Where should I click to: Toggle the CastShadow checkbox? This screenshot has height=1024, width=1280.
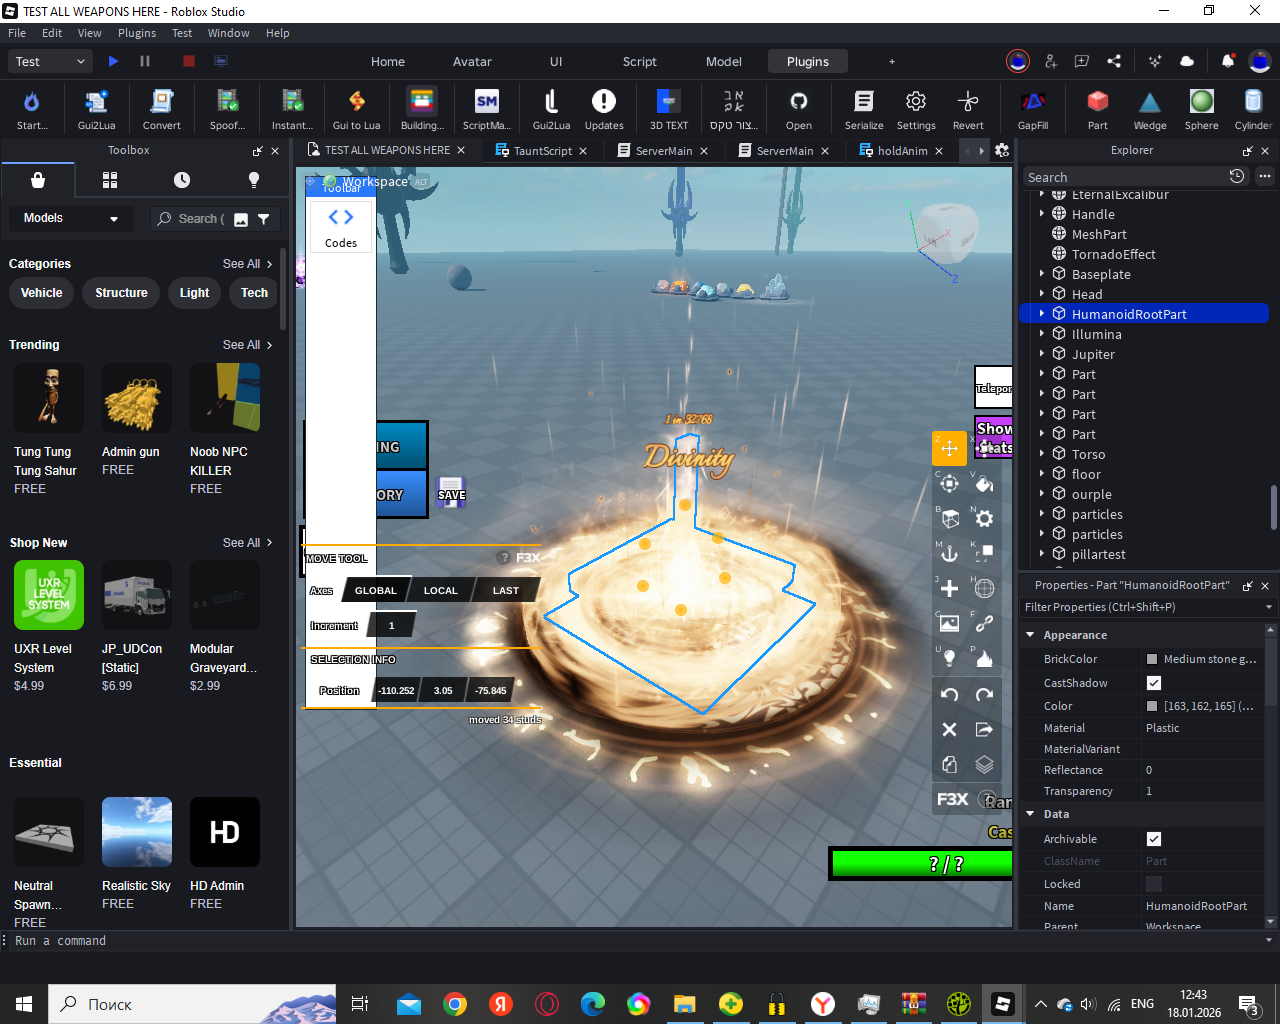click(1154, 683)
